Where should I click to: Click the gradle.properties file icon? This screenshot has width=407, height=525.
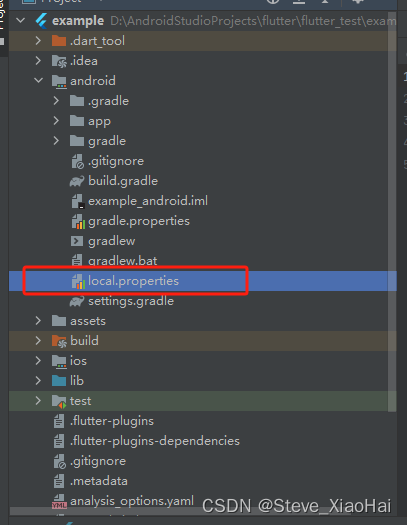[x=78, y=222]
